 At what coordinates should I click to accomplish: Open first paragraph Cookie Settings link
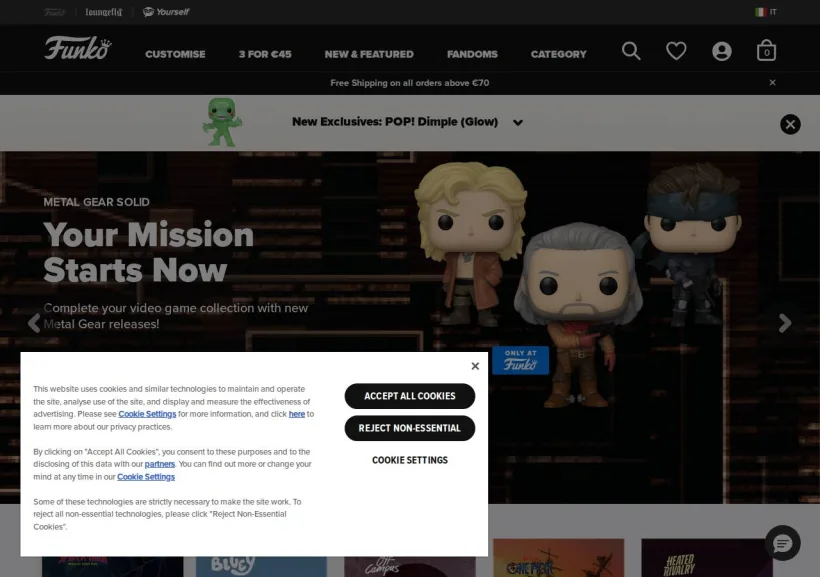click(147, 414)
